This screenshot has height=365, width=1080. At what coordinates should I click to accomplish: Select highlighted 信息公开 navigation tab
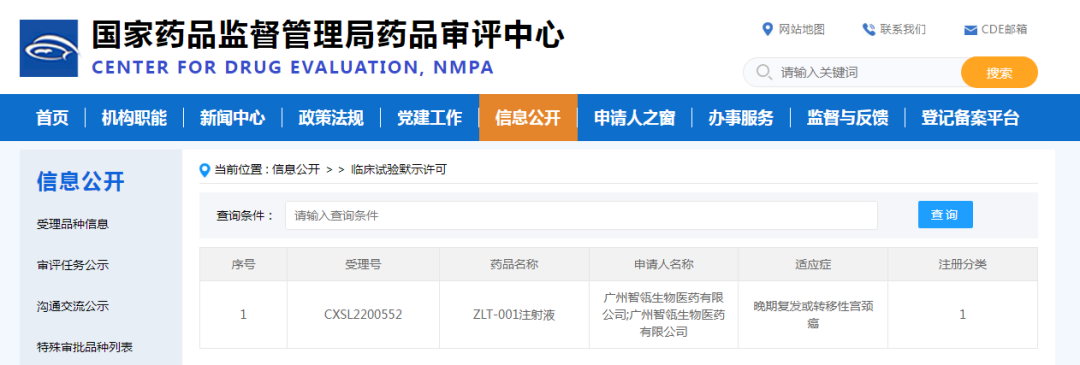coord(528,118)
